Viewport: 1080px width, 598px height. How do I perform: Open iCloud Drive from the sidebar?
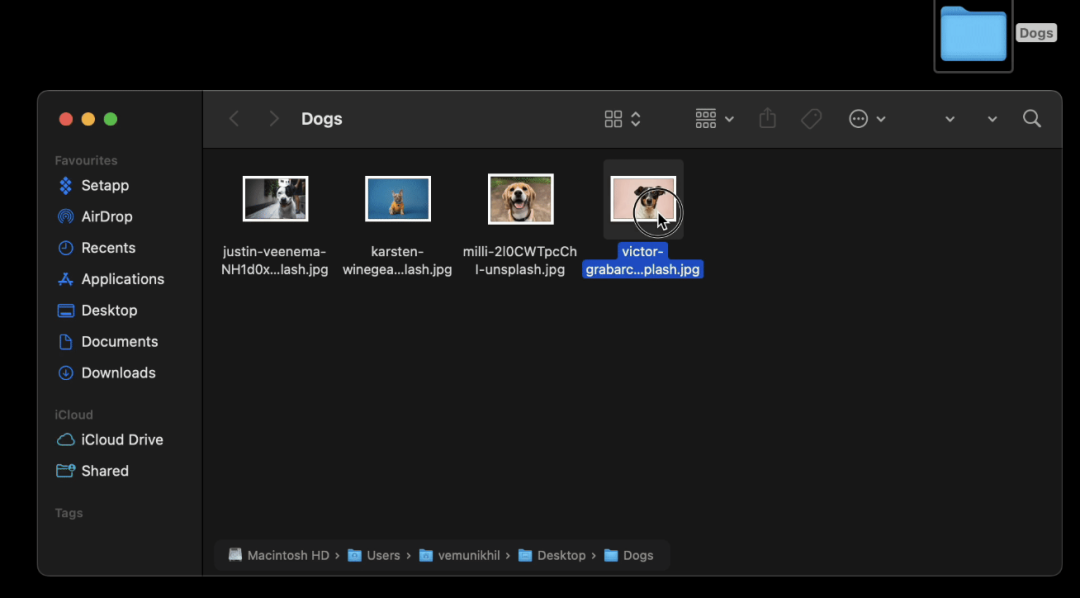coord(118,439)
